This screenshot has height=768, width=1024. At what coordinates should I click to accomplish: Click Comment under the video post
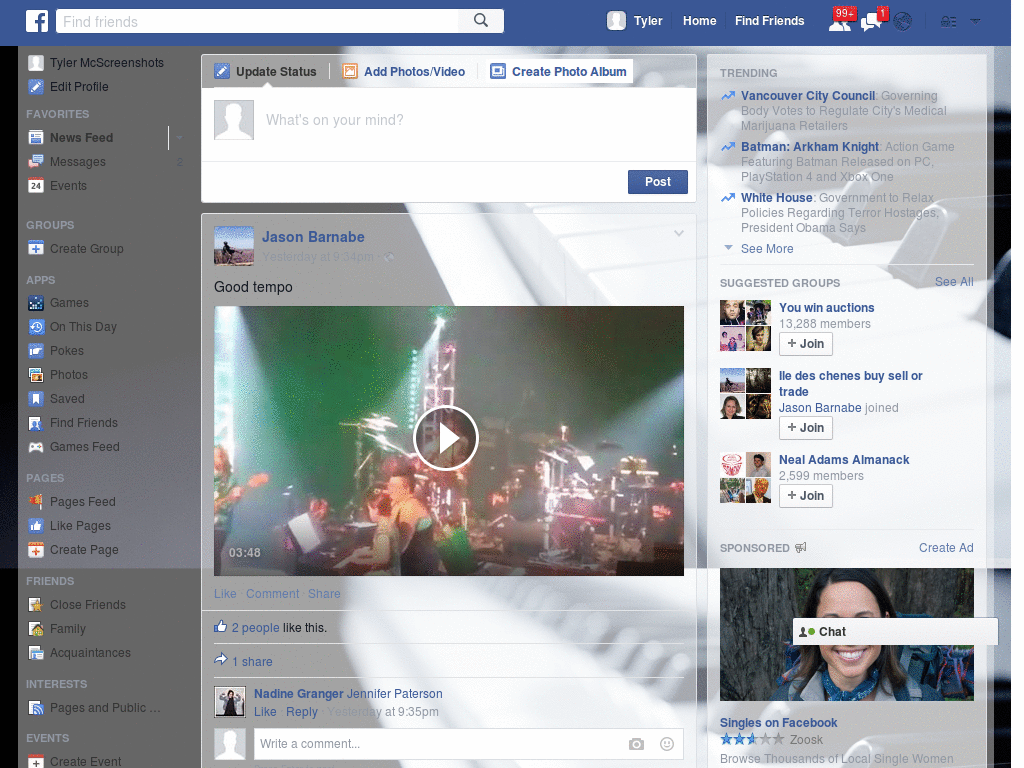tap(272, 594)
